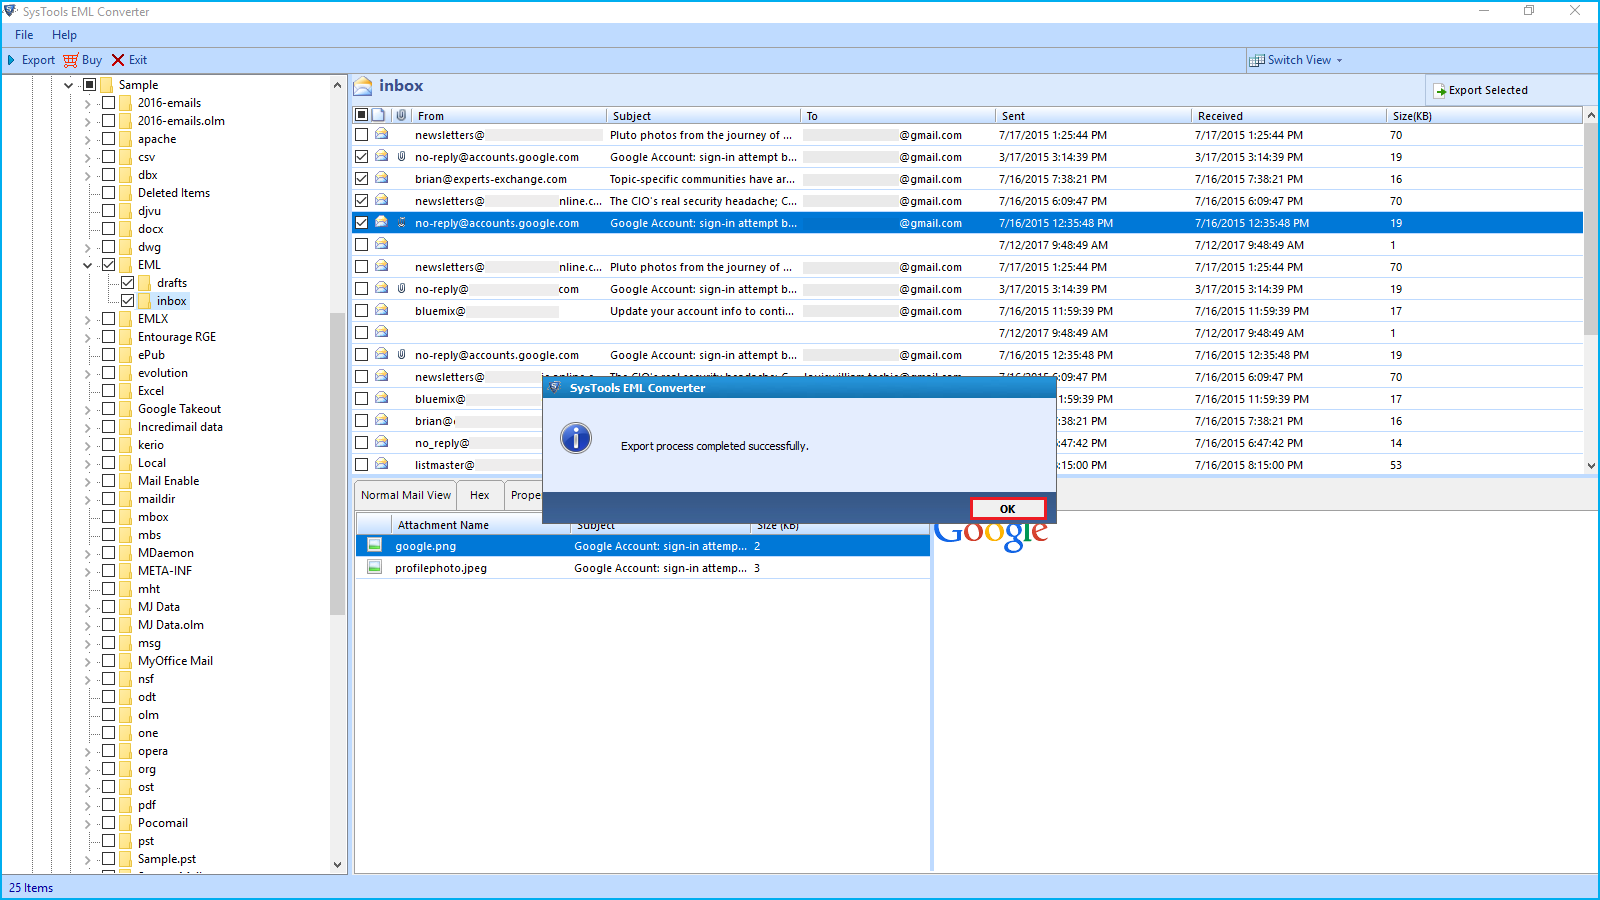The height and width of the screenshot is (900, 1600).
Task: Click envelope icon of no_reply@ row
Action: (381, 442)
